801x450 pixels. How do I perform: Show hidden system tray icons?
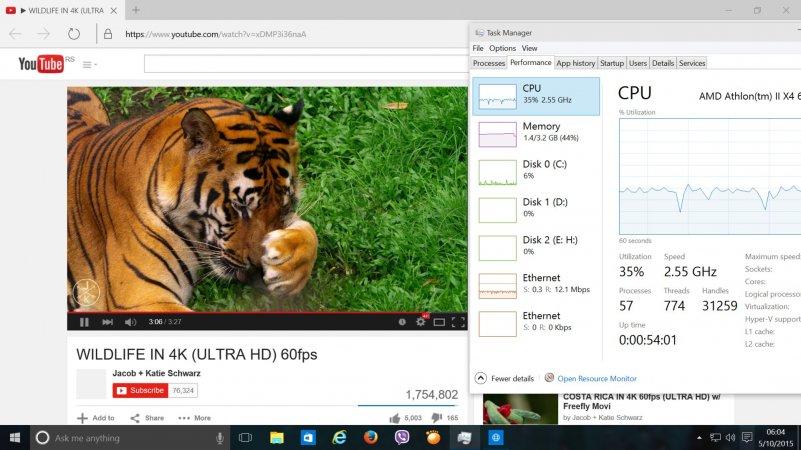click(699, 438)
